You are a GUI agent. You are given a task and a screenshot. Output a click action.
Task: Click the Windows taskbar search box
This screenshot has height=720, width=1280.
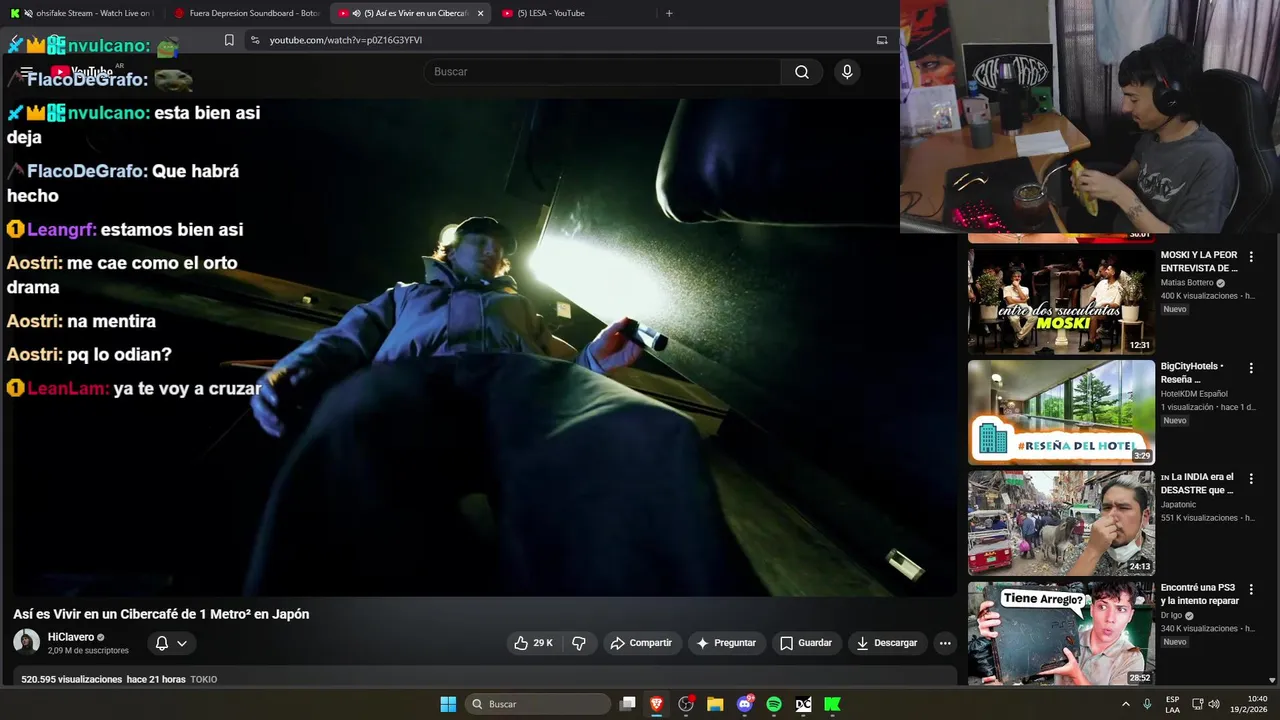coord(539,704)
